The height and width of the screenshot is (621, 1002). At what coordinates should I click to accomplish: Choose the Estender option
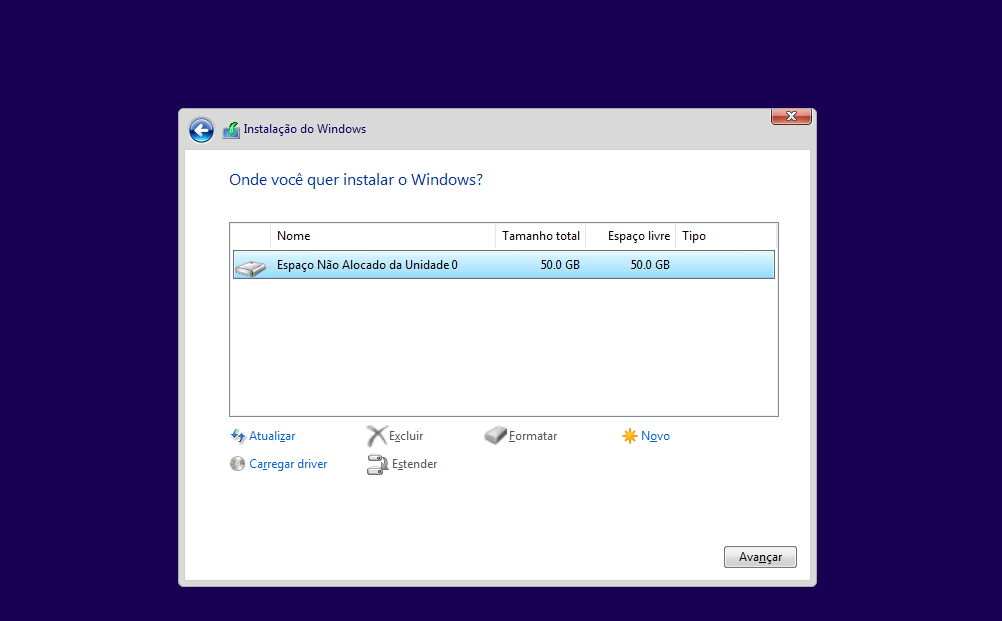tap(414, 464)
